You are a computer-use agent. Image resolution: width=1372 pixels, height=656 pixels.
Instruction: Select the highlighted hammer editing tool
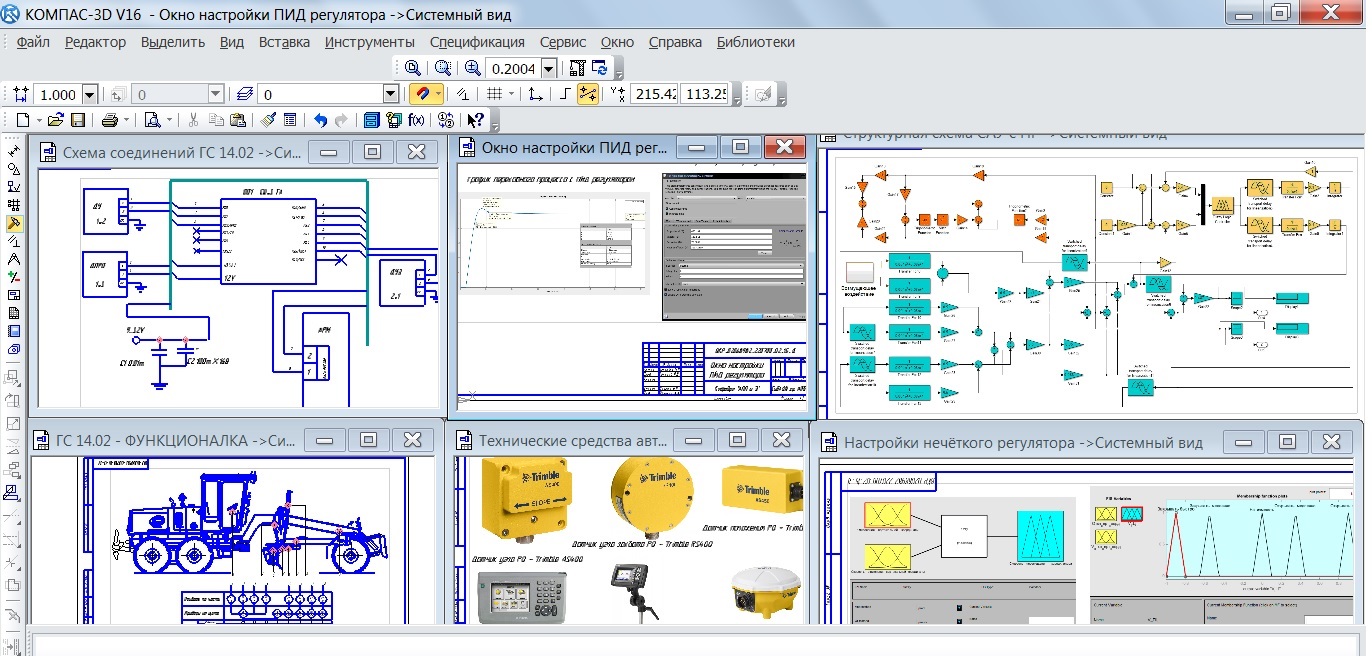[14, 223]
